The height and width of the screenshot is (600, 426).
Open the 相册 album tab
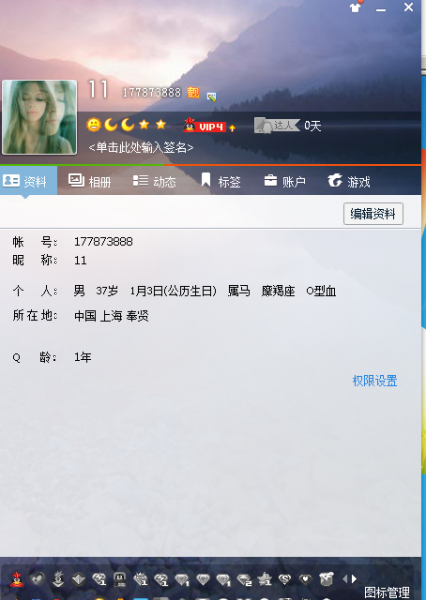pos(90,181)
